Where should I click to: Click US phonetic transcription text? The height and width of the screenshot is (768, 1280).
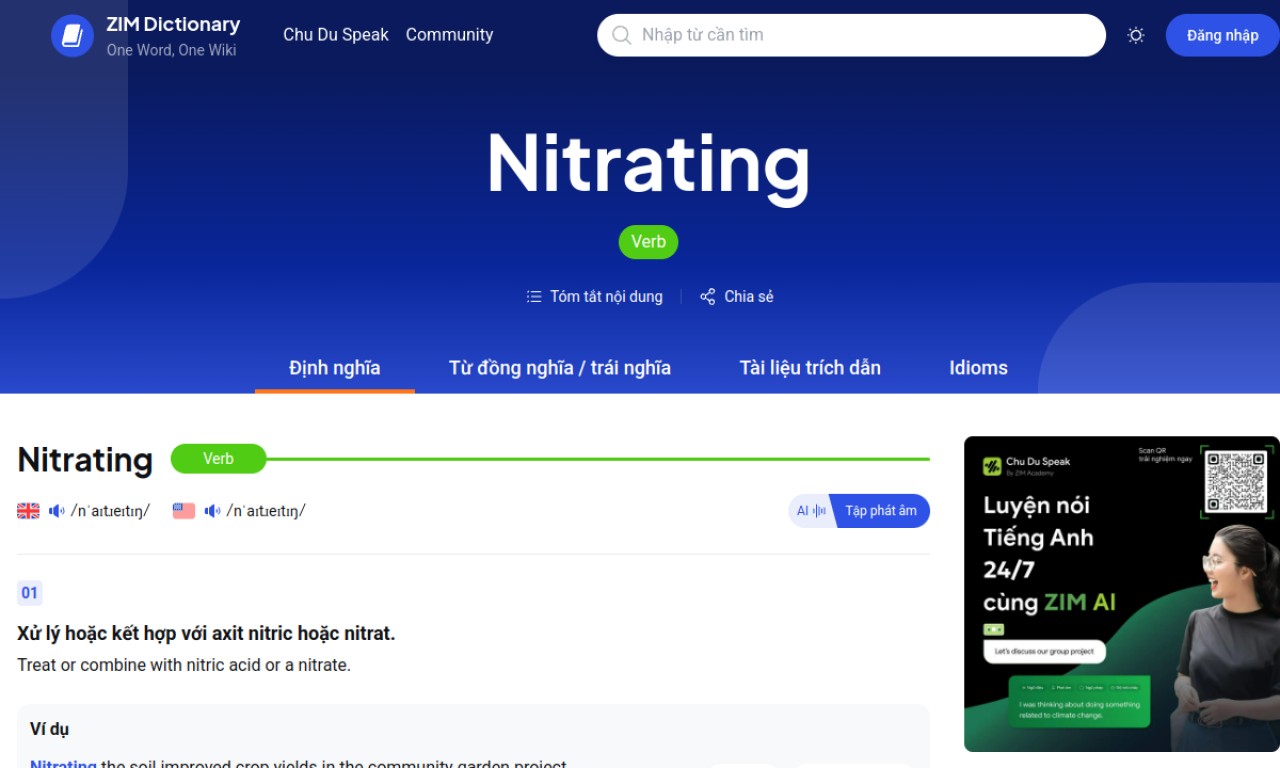(x=266, y=511)
